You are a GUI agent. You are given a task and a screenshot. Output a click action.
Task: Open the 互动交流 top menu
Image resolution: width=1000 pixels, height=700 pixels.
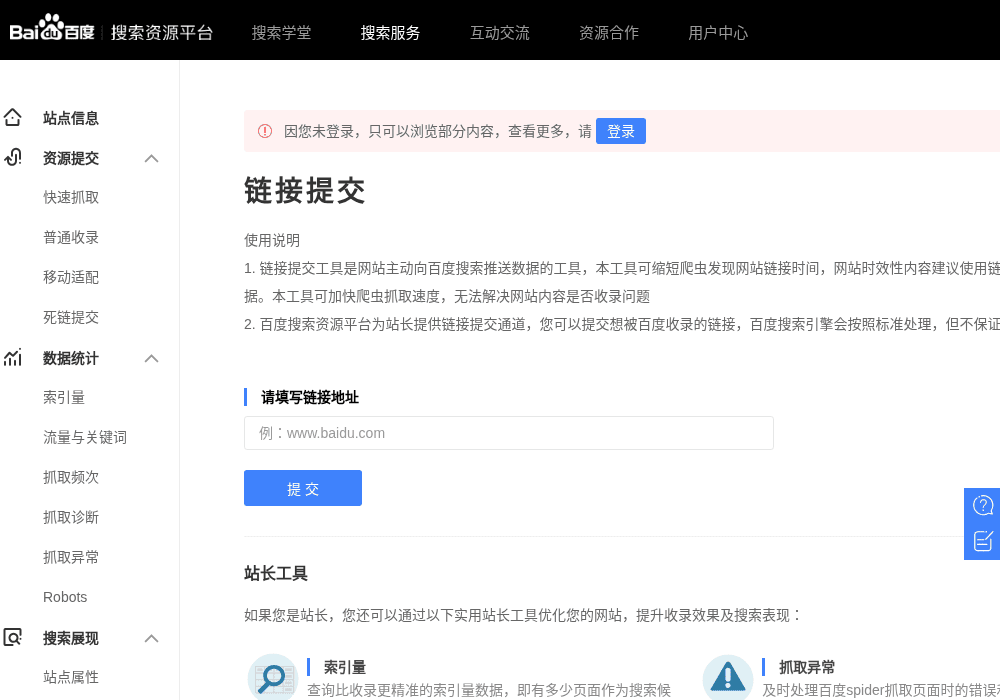click(499, 33)
